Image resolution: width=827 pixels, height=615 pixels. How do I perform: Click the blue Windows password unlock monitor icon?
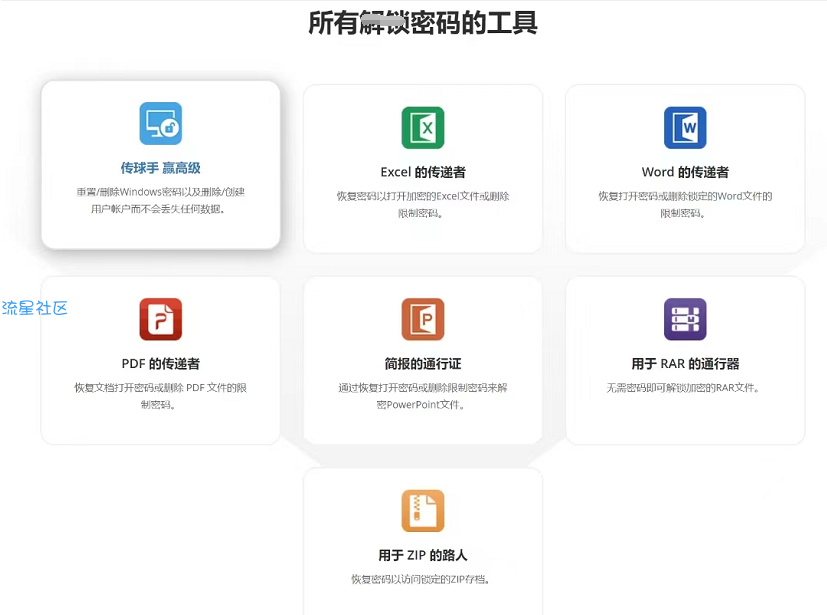pos(160,123)
